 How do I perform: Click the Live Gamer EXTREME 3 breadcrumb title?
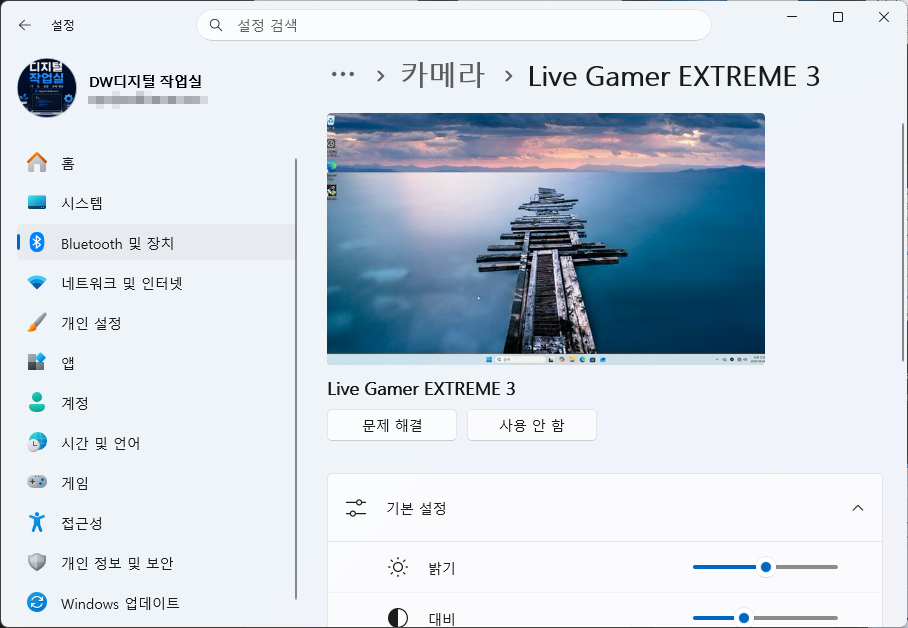coord(673,76)
